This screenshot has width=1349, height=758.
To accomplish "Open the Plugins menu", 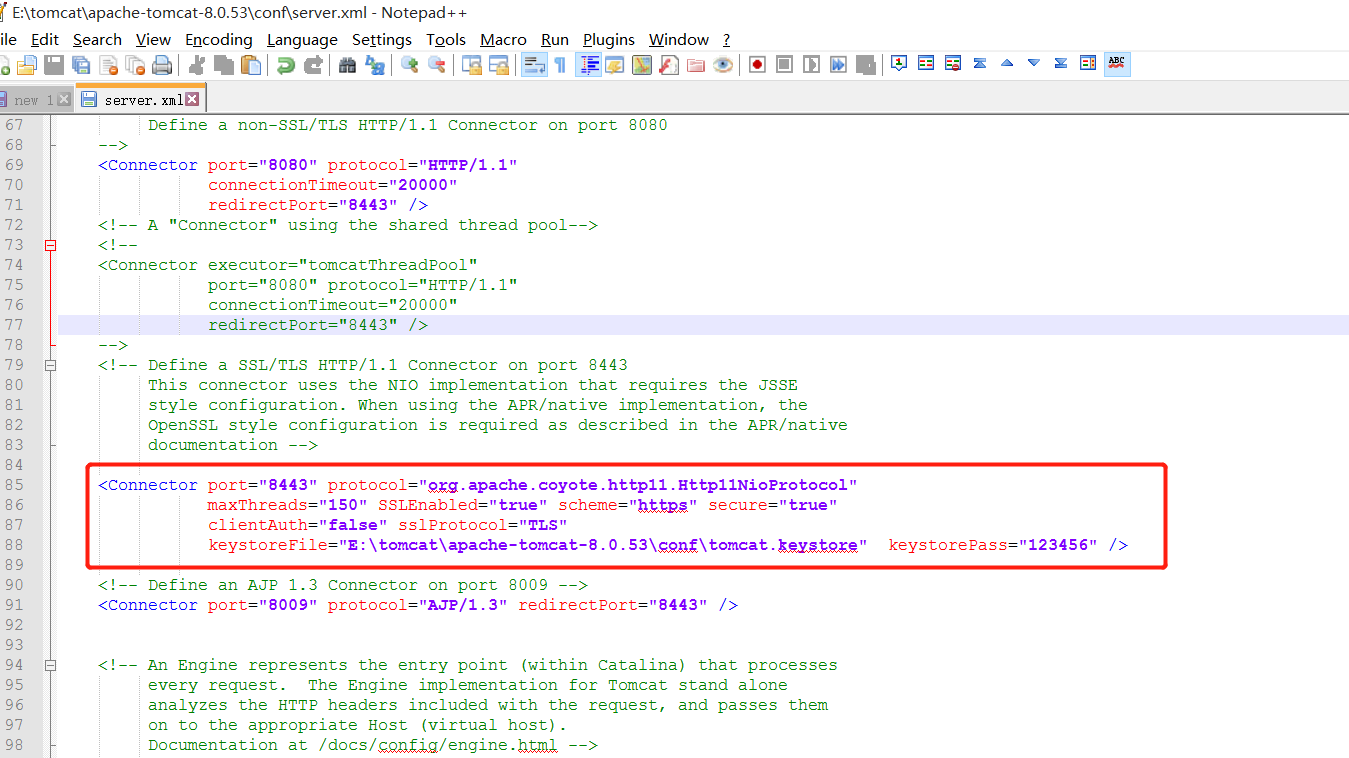I will 608,40.
